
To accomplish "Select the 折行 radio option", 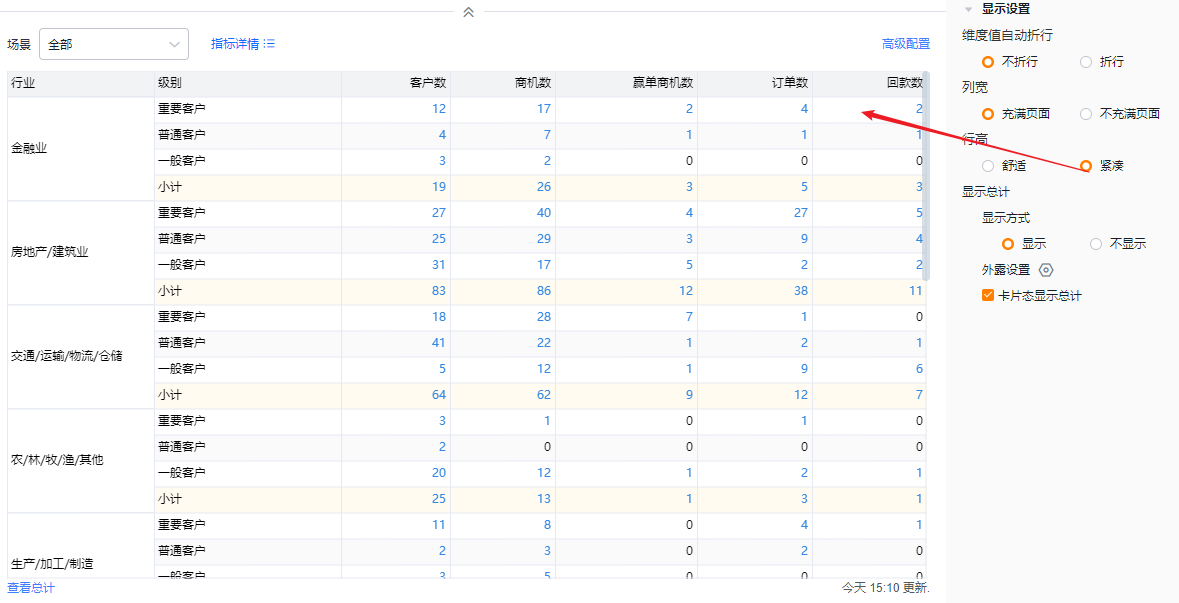I will (x=1086, y=62).
